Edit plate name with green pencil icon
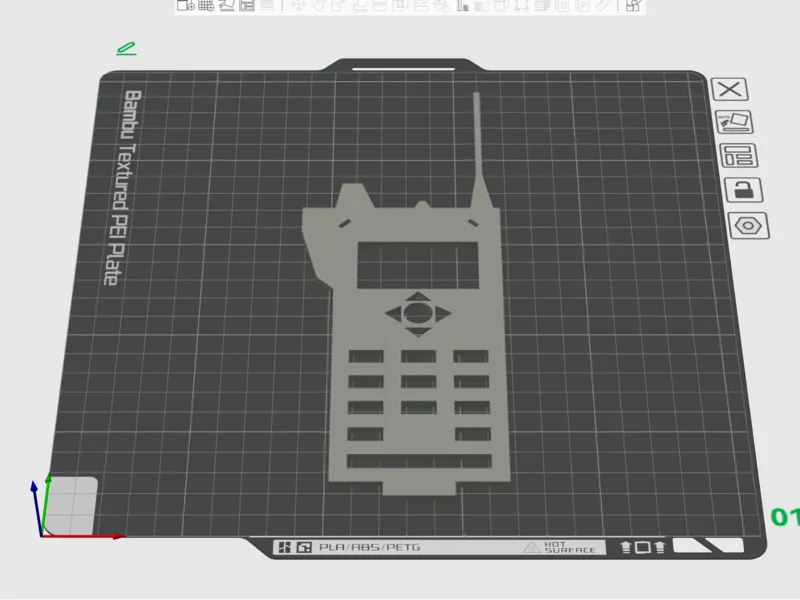Image resolution: width=800 pixels, height=600 pixels. point(127,49)
